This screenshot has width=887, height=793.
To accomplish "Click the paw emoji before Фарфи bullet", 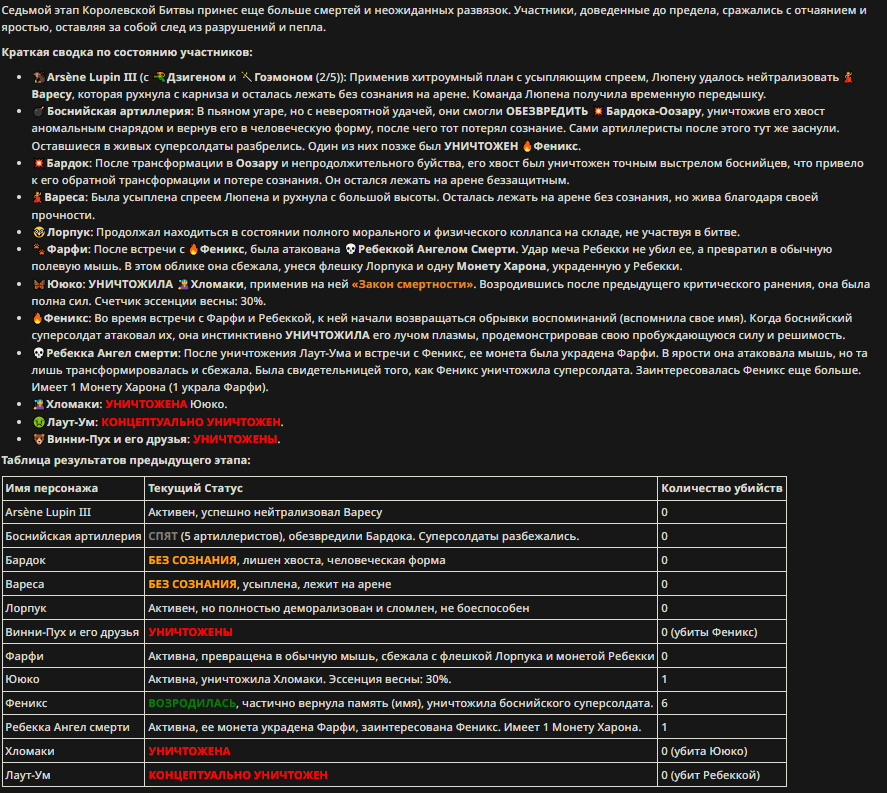I will click(38, 249).
